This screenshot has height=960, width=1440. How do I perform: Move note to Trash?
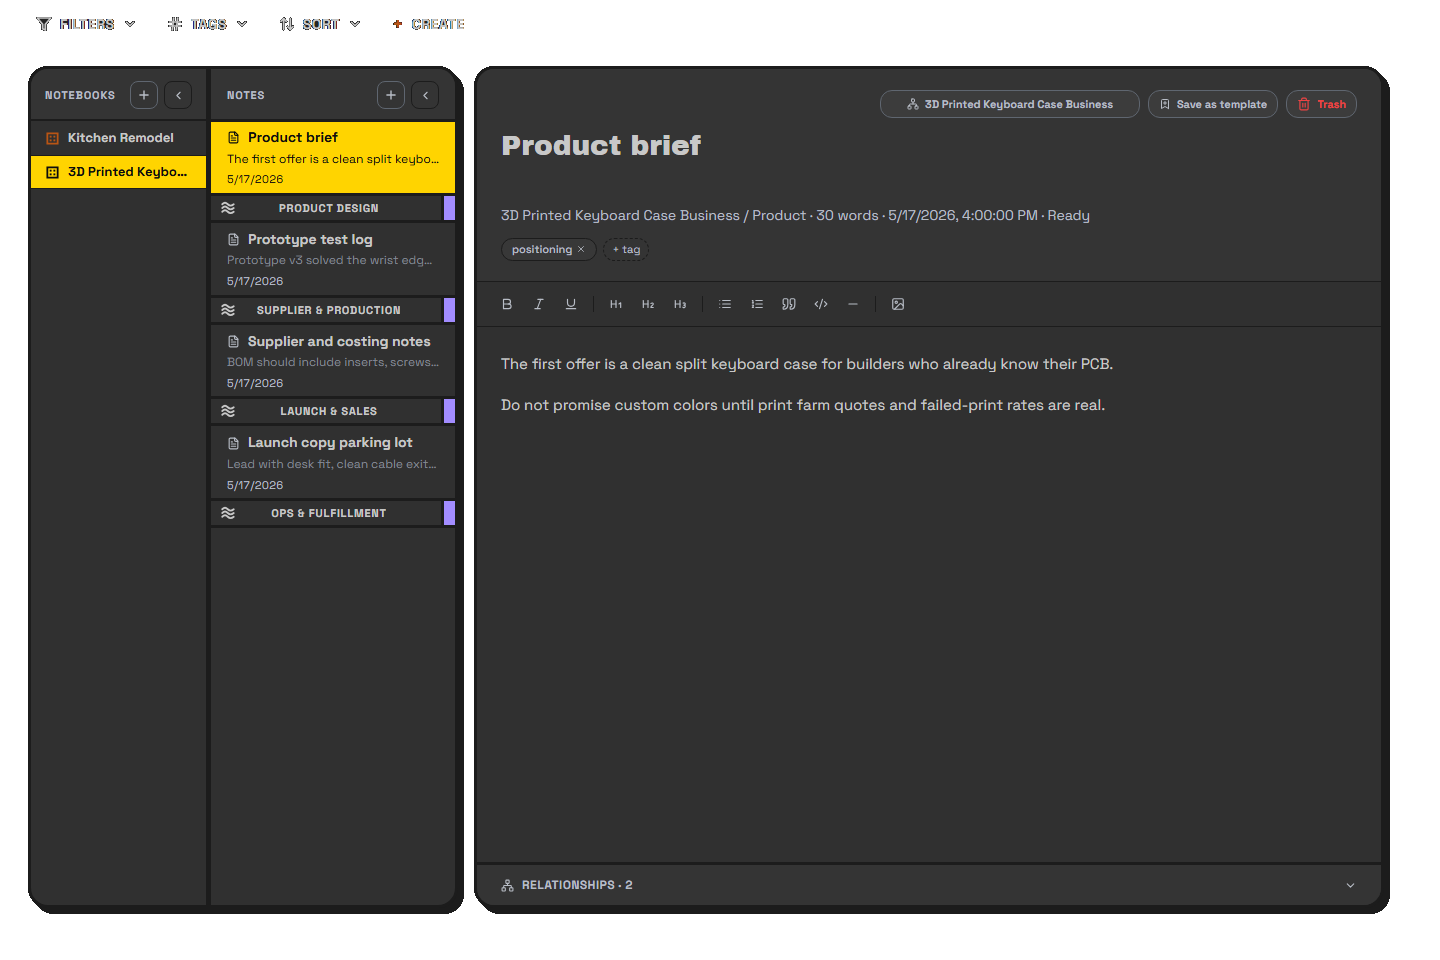point(1321,104)
